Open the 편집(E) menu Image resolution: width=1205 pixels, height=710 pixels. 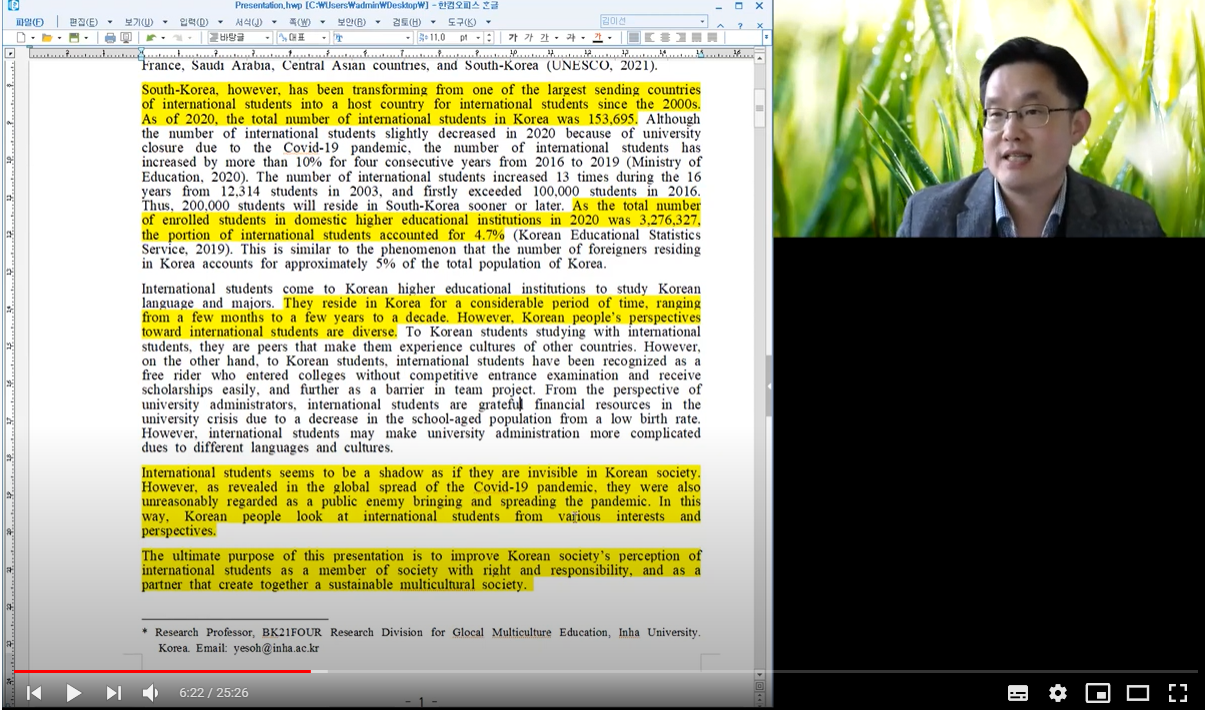(83, 22)
